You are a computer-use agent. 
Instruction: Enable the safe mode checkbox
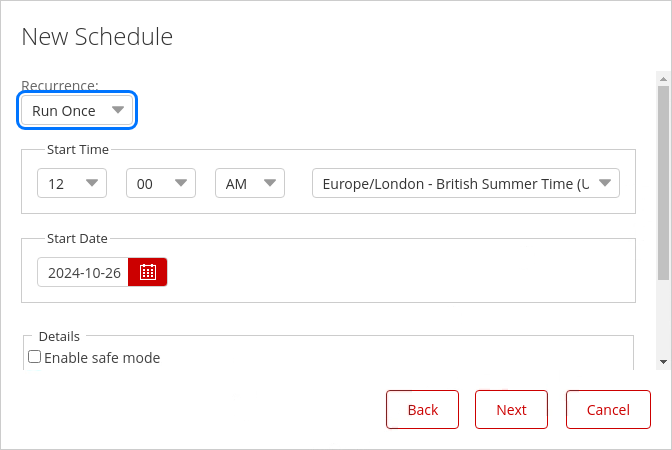pos(35,357)
